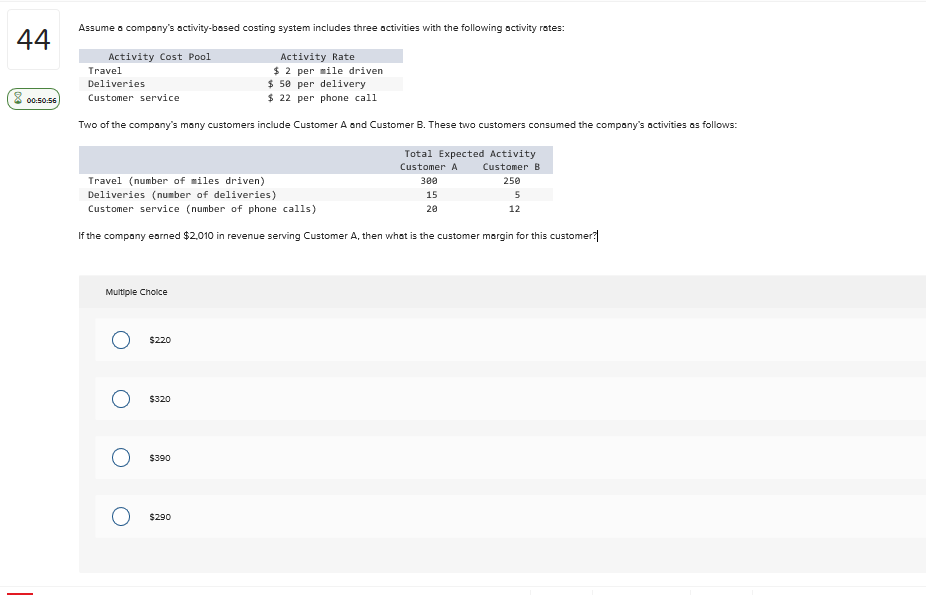The image size is (926, 595).
Task: Click the Customer B column label
Action: click(510, 166)
